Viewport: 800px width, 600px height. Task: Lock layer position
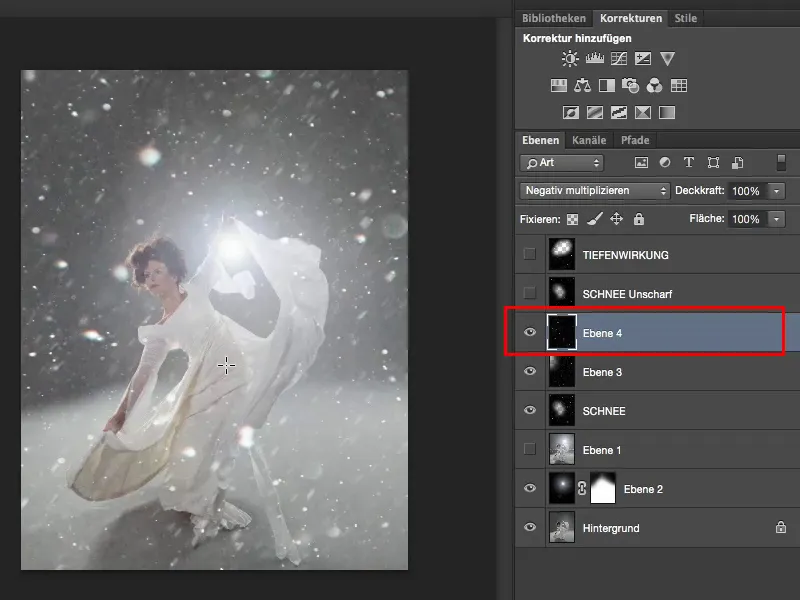[616, 219]
